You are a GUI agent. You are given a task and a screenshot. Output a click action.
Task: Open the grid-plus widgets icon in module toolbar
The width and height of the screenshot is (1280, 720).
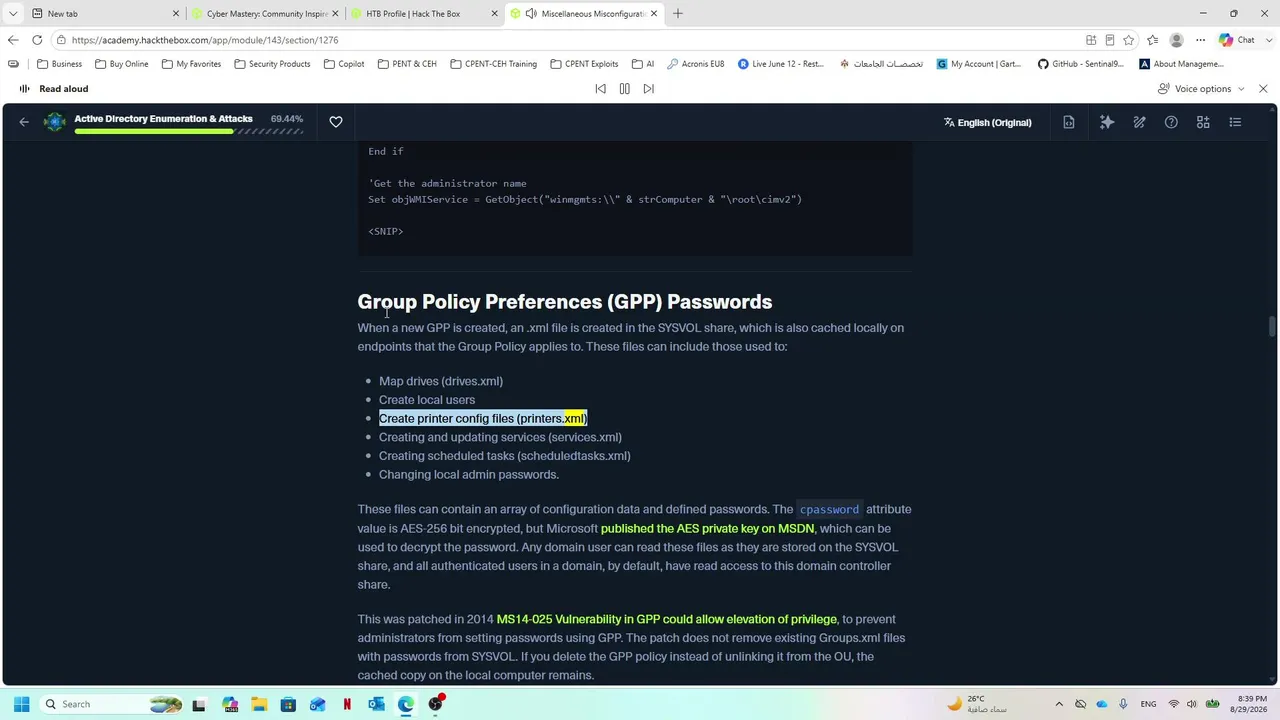1203,122
